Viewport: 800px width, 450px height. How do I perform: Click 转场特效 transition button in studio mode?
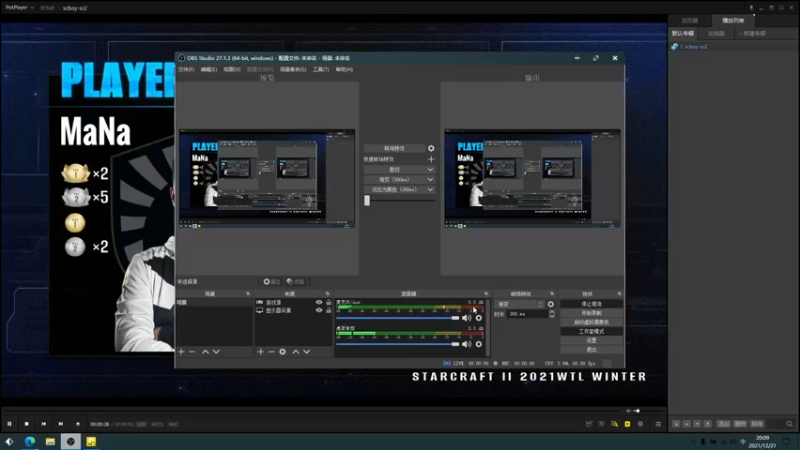point(394,148)
